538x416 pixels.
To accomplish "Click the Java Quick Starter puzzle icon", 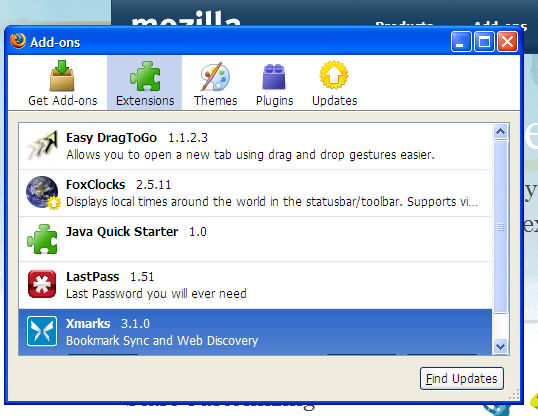I will tap(42, 239).
